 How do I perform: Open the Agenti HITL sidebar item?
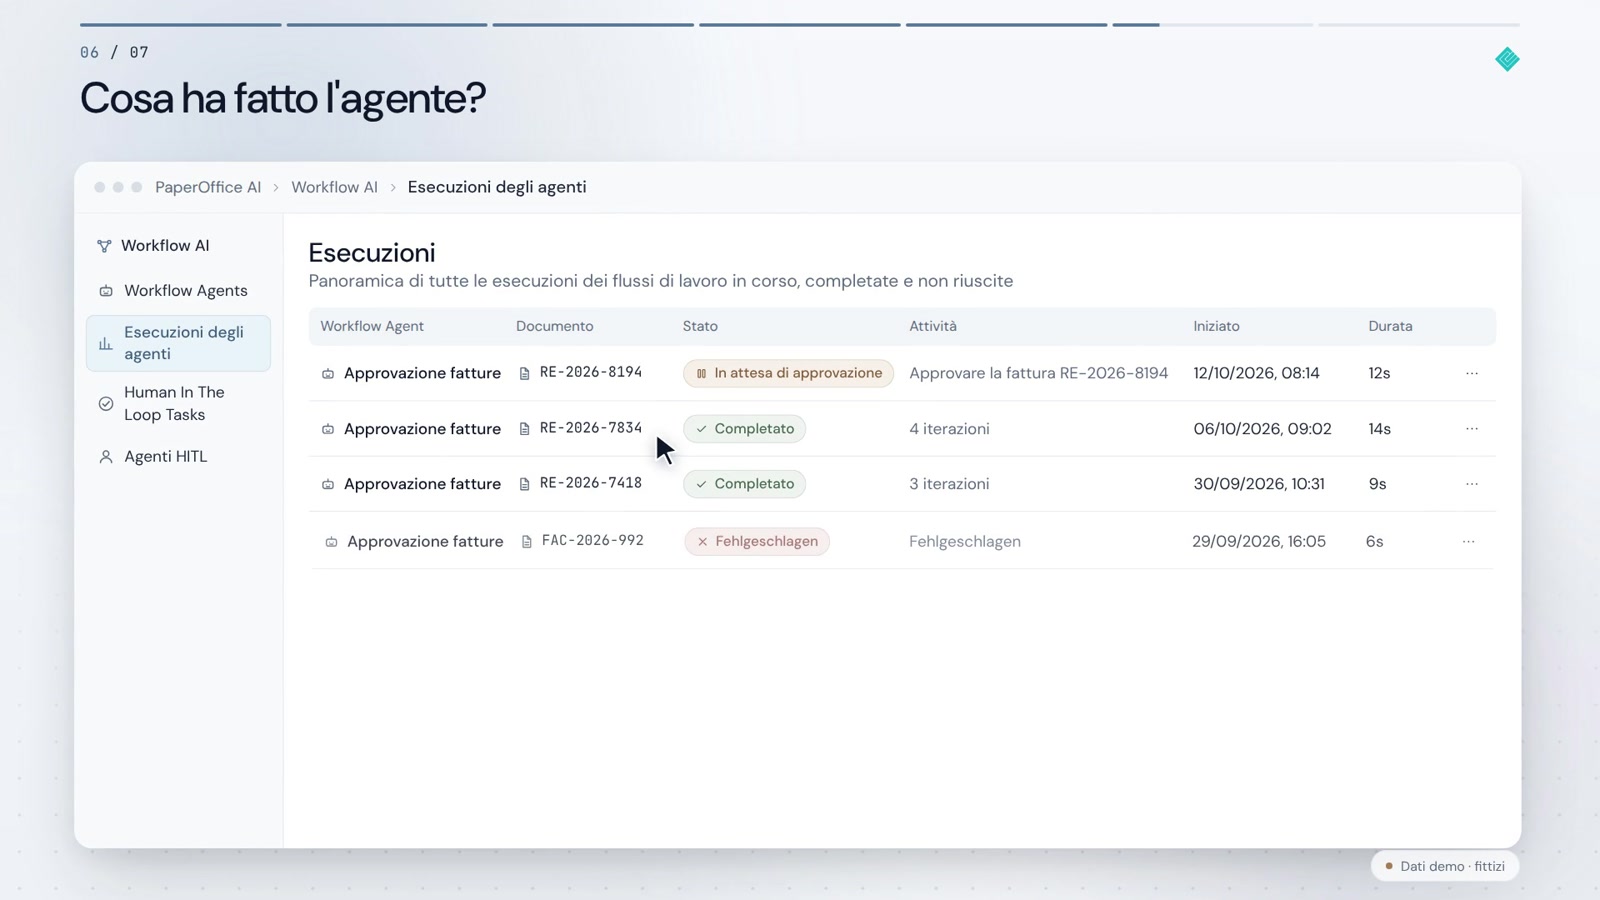tap(178, 457)
